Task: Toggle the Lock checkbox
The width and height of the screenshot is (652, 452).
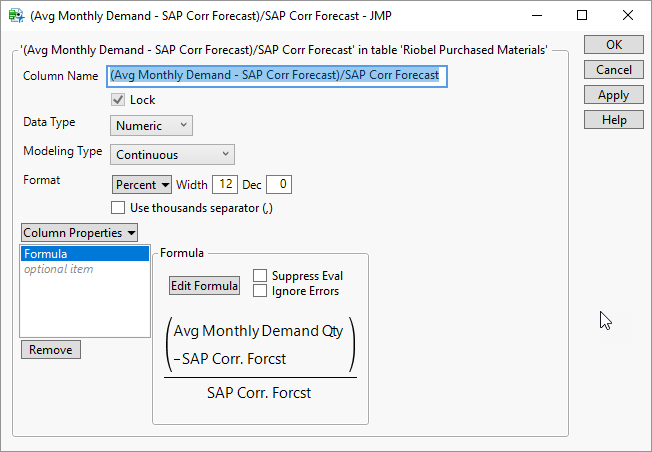Action: pyautogui.click(x=118, y=100)
